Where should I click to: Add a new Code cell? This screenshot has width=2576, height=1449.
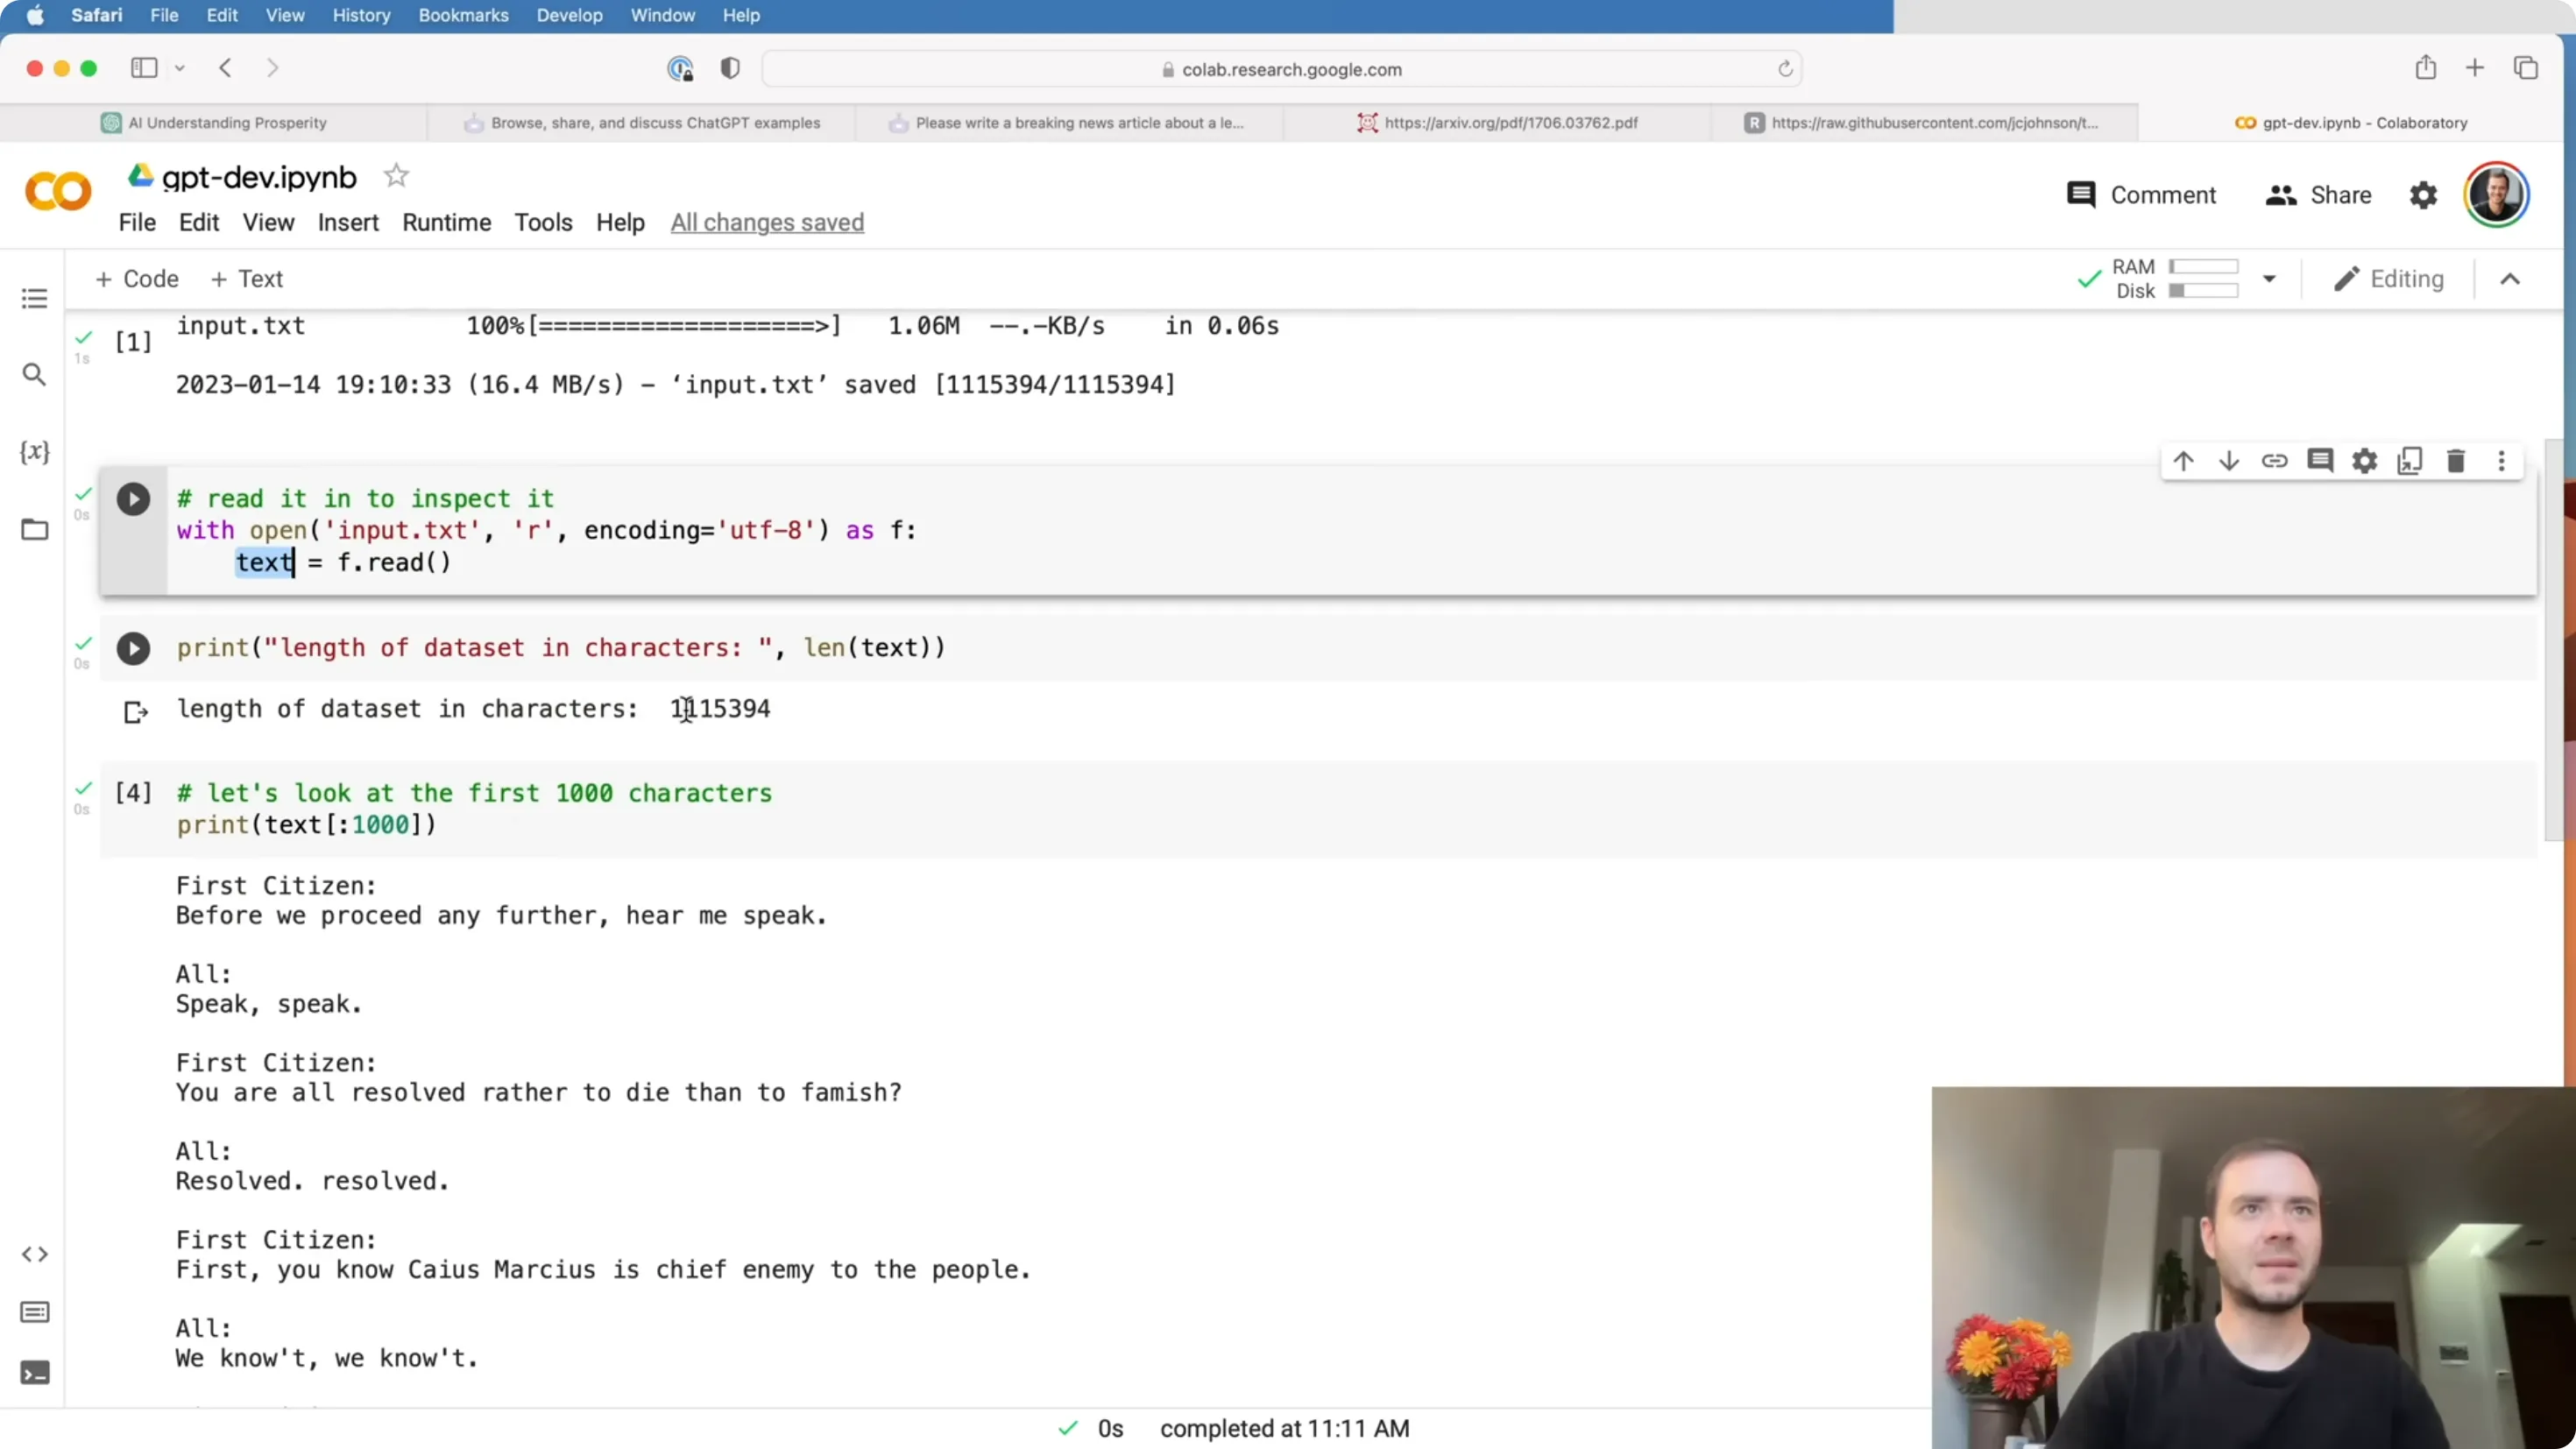pos(137,279)
